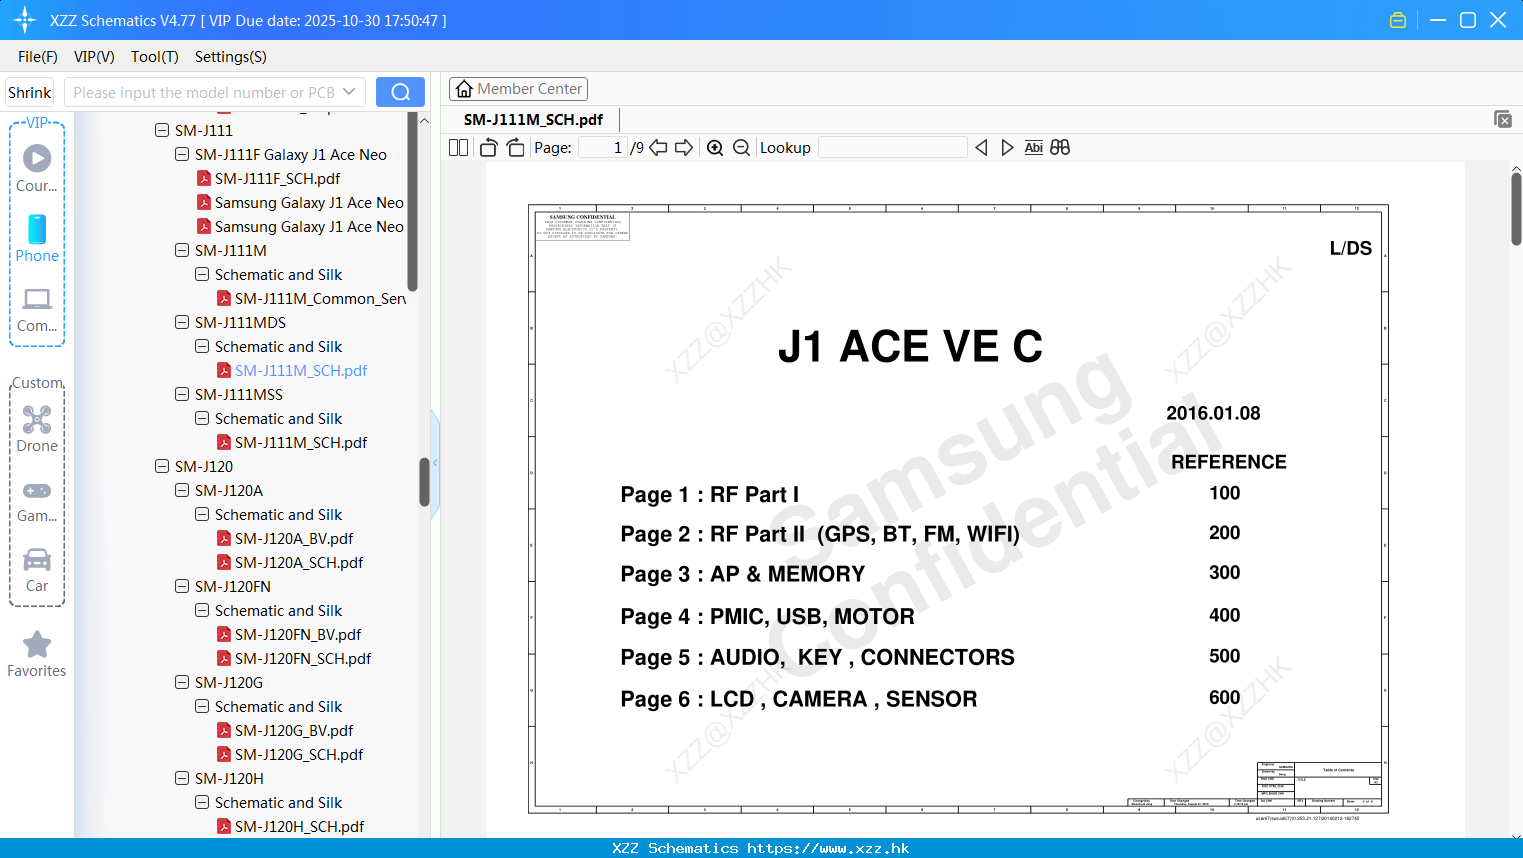
Task: Open the File(F) menu
Action: [x=38, y=56]
